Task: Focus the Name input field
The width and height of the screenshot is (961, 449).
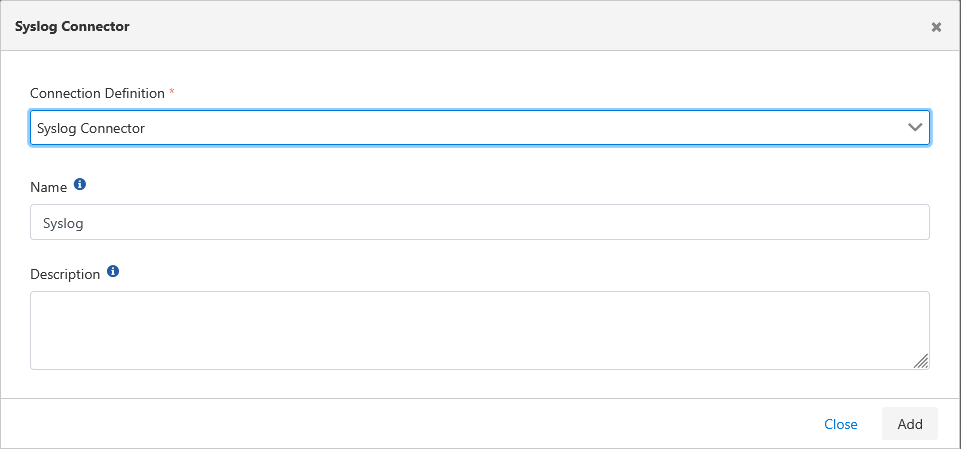Action: 480,223
